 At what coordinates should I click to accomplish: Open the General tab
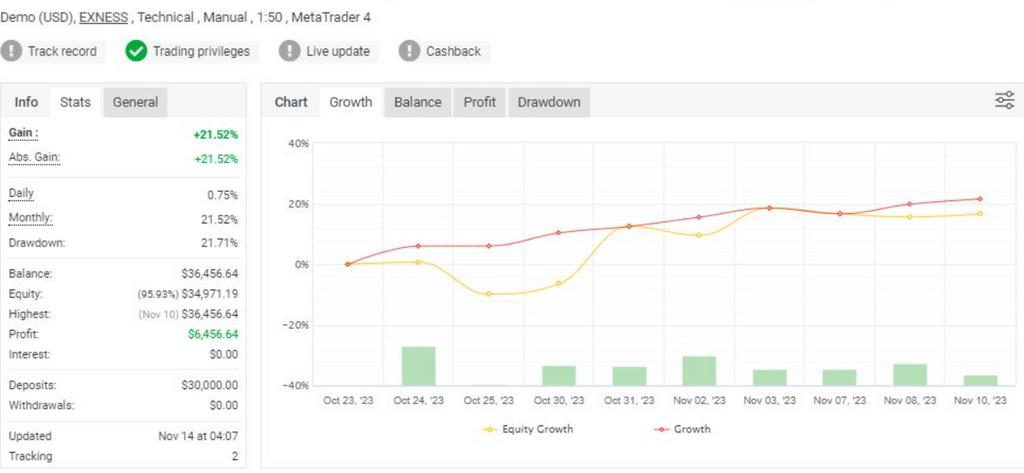click(135, 102)
